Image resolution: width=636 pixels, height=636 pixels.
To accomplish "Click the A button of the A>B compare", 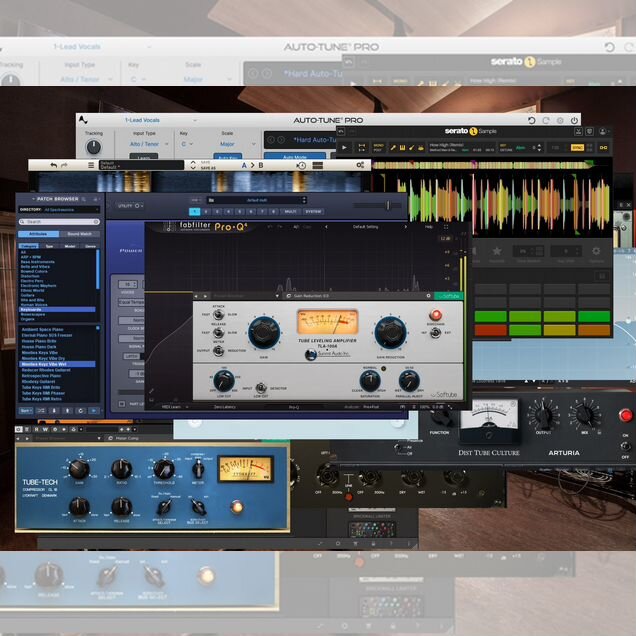I will click(x=244, y=165).
